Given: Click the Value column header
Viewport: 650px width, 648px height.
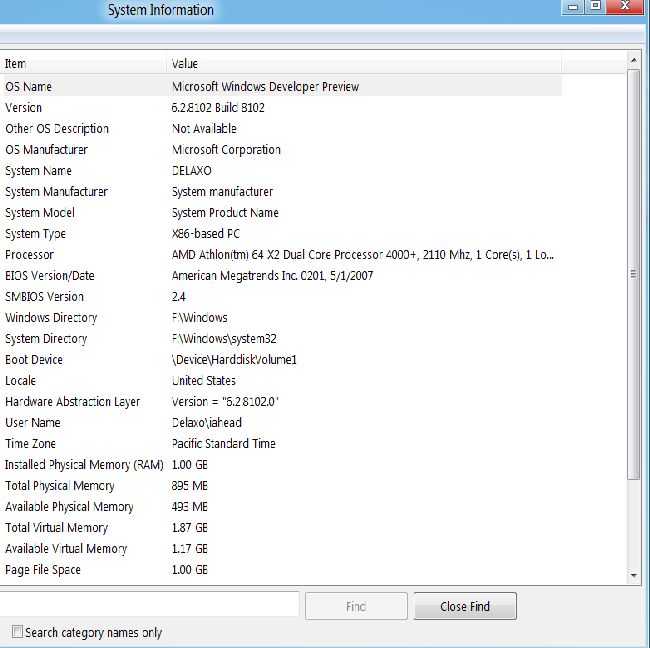Looking at the screenshot, I should click(x=364, y=63).
